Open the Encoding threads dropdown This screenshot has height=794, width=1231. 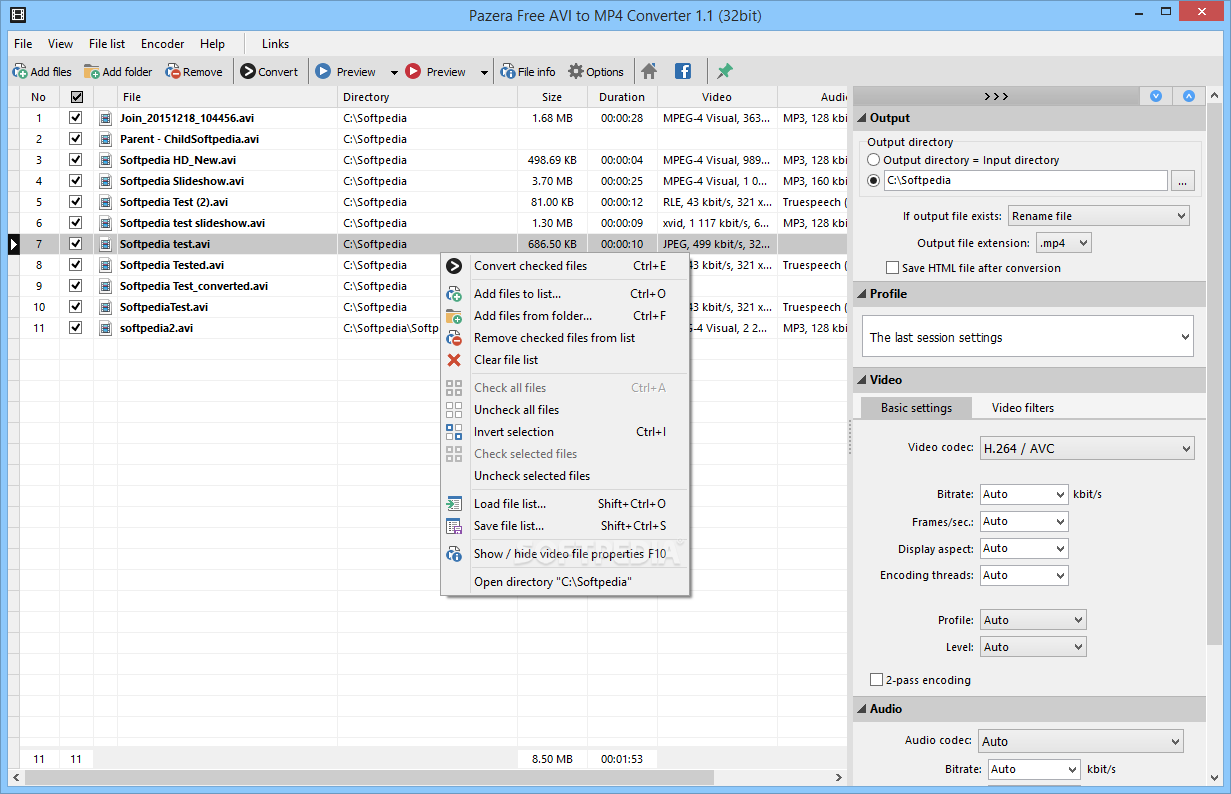(1023, 575)
